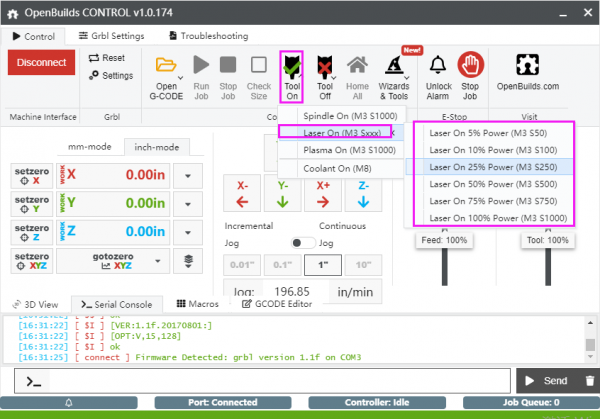Viewport: 600px width, 419px height.
Task: Open the Grbl Settings tab
Action: [x=111, y=36]
